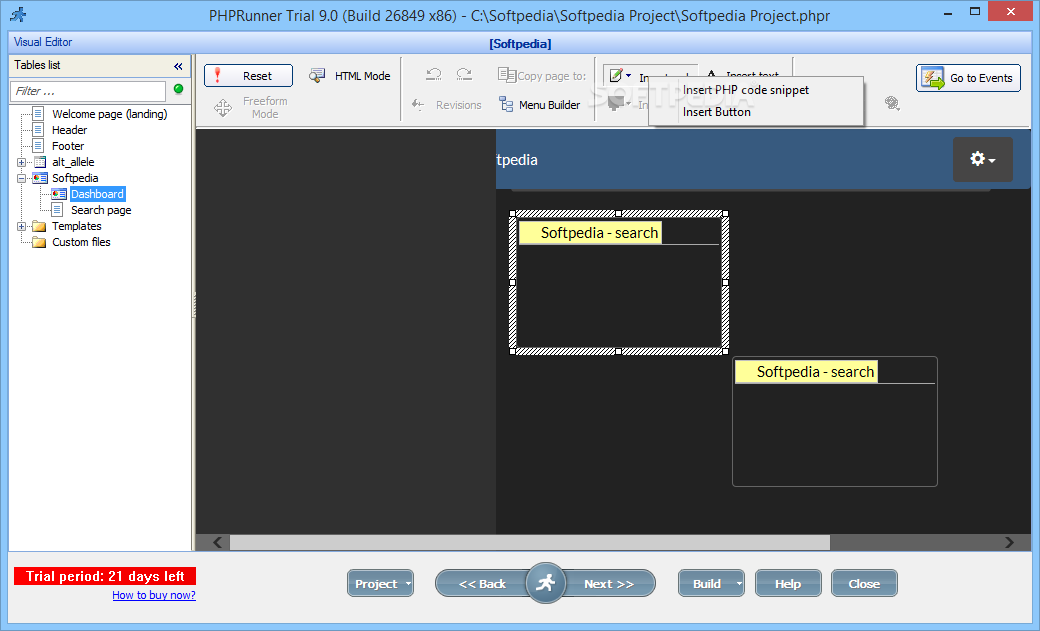Click the scroll left arrow
The image size is (1040, 631).
click(x=217, y=542)
